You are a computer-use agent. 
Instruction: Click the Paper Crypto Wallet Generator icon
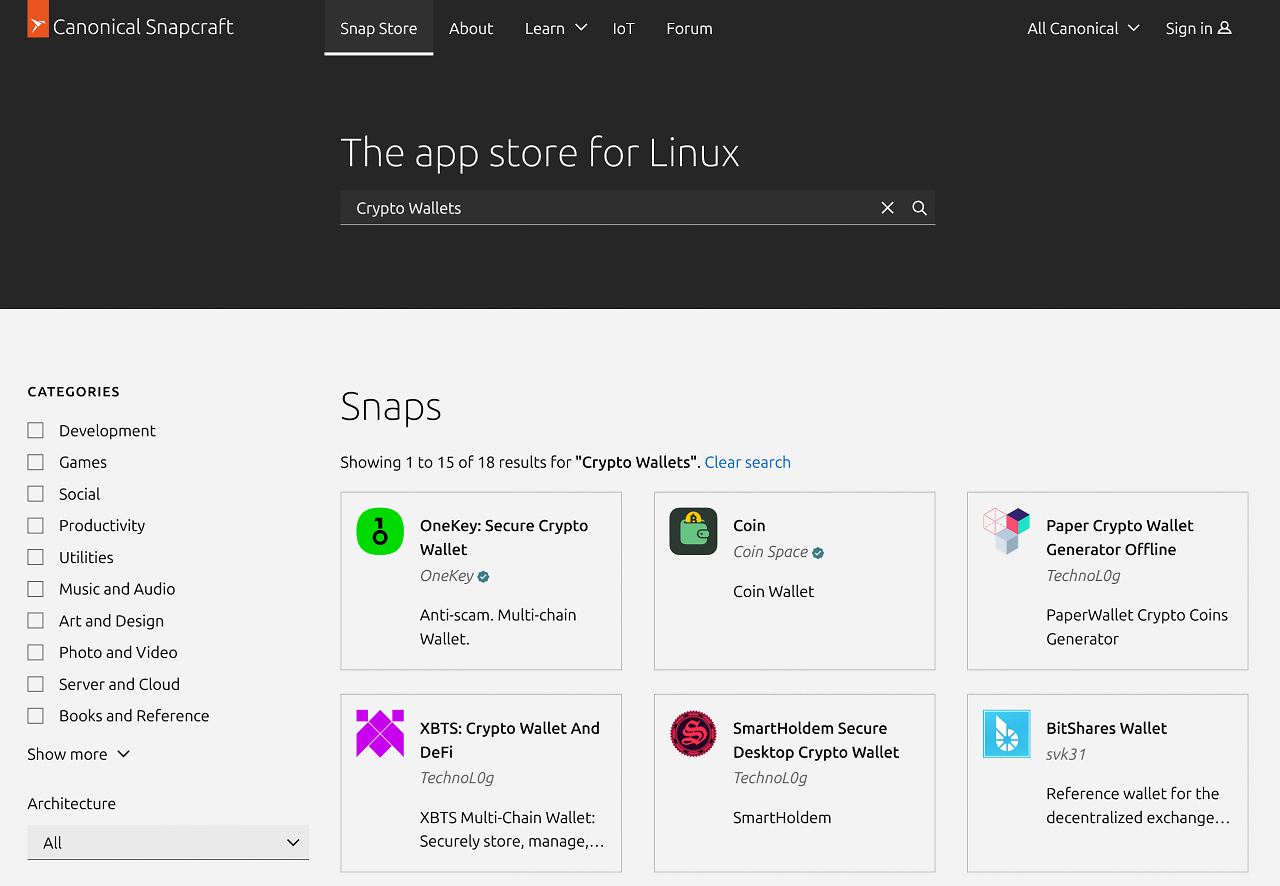tap(1006, 531)
